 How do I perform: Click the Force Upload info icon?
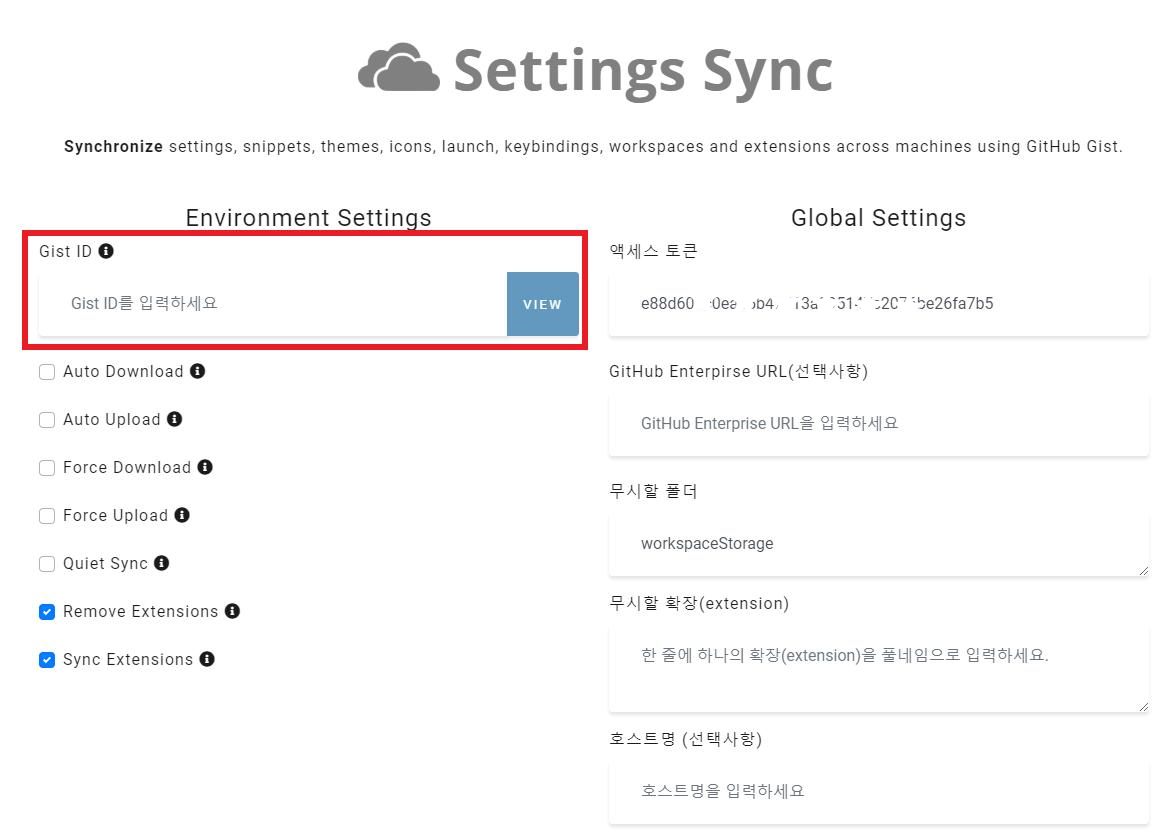click(182, 515)
